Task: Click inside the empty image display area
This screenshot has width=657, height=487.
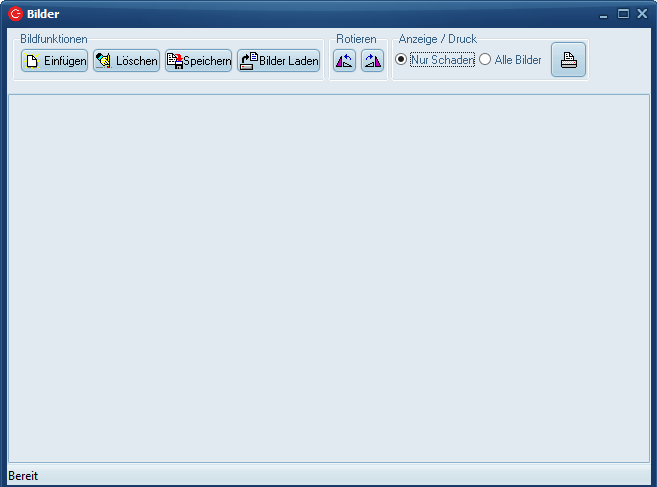Action: coord(328,278)
